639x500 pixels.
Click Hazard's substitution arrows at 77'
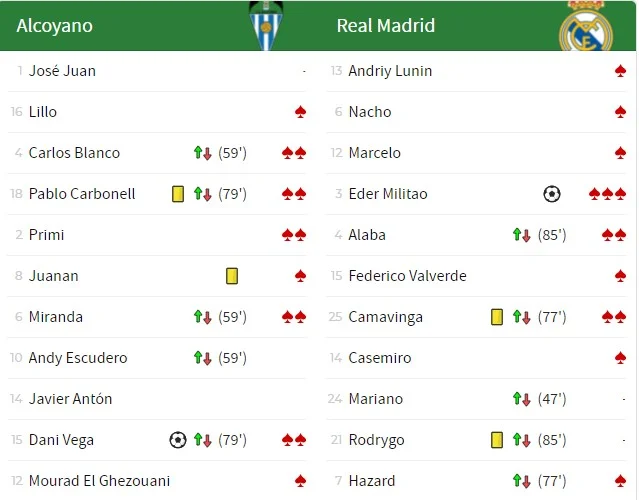(x=521, y=481)
